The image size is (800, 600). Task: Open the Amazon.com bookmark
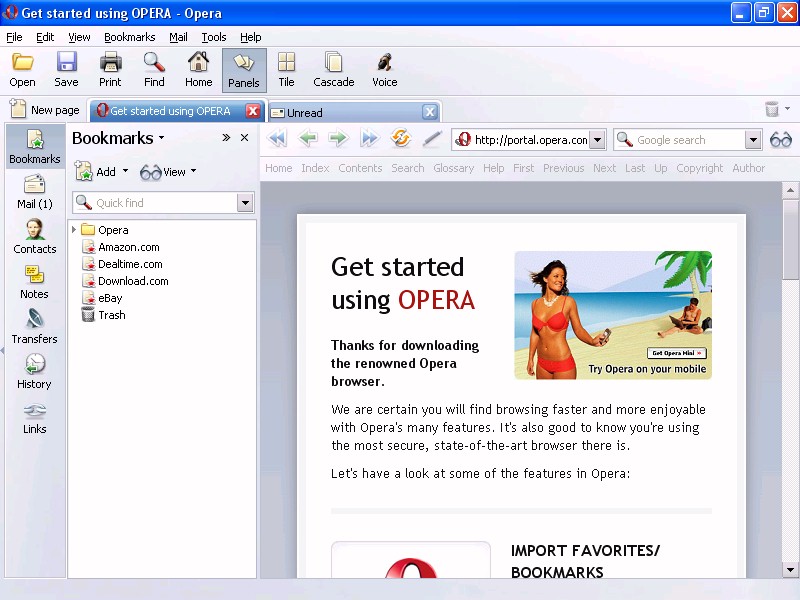[128, 247]
